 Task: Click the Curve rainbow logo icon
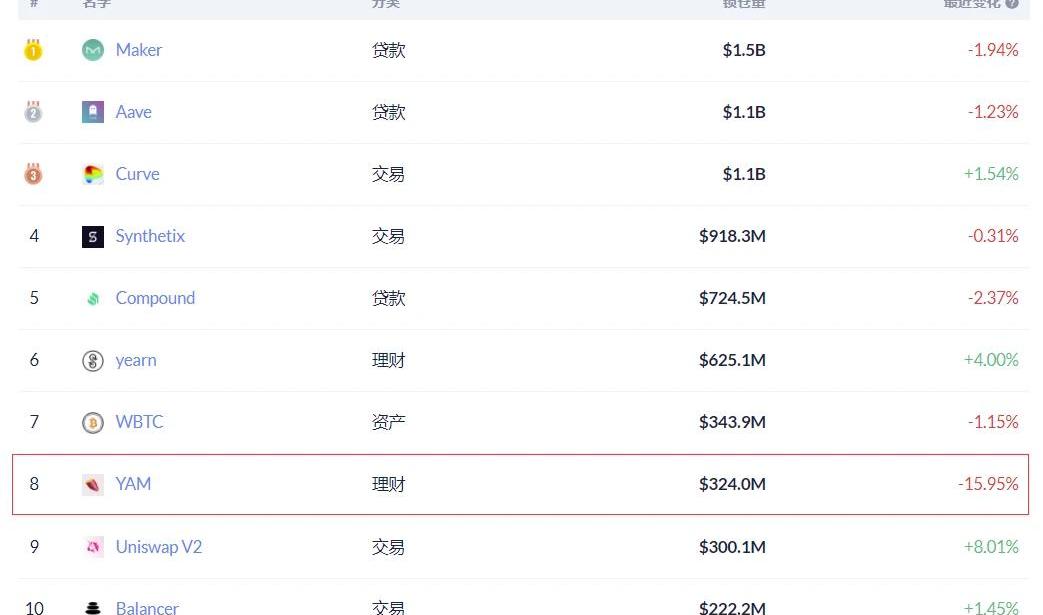(92, 174)
